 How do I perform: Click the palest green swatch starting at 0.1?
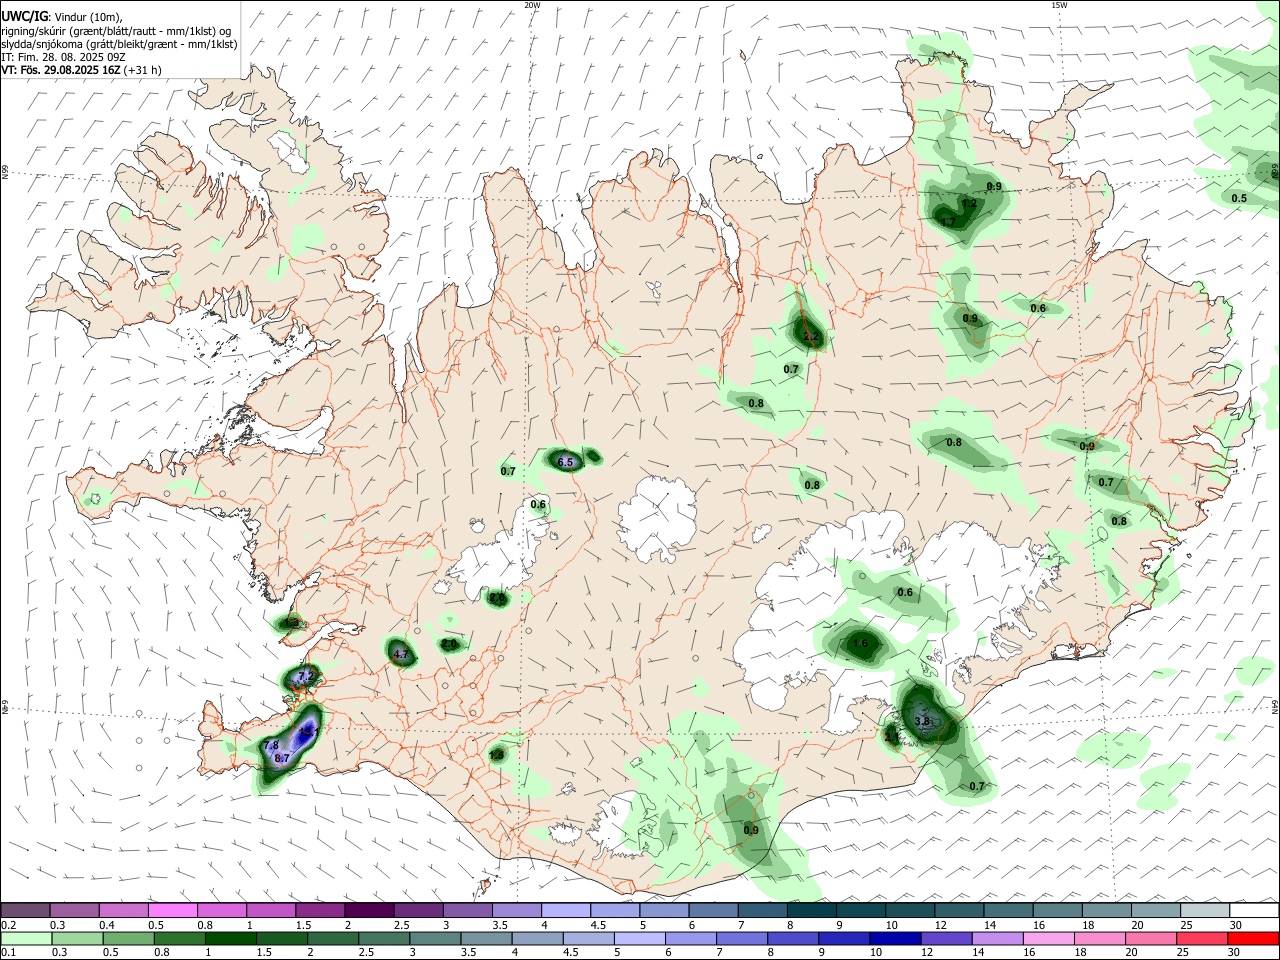25,939
